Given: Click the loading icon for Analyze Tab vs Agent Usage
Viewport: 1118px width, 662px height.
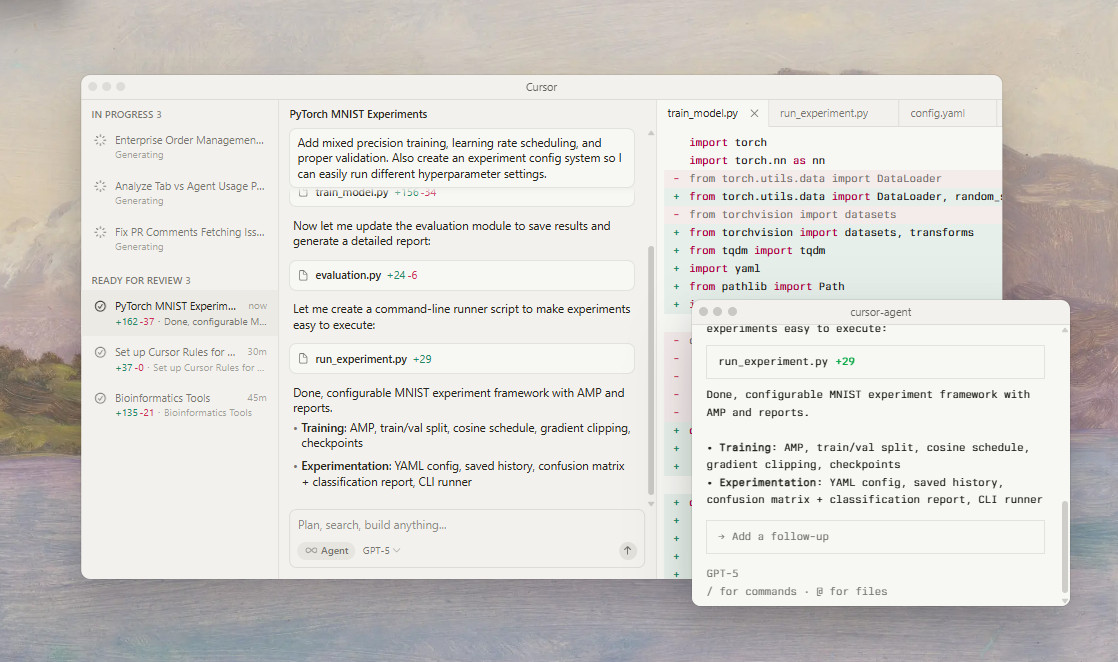Looking at the screenshot, I should pos(100,186).
